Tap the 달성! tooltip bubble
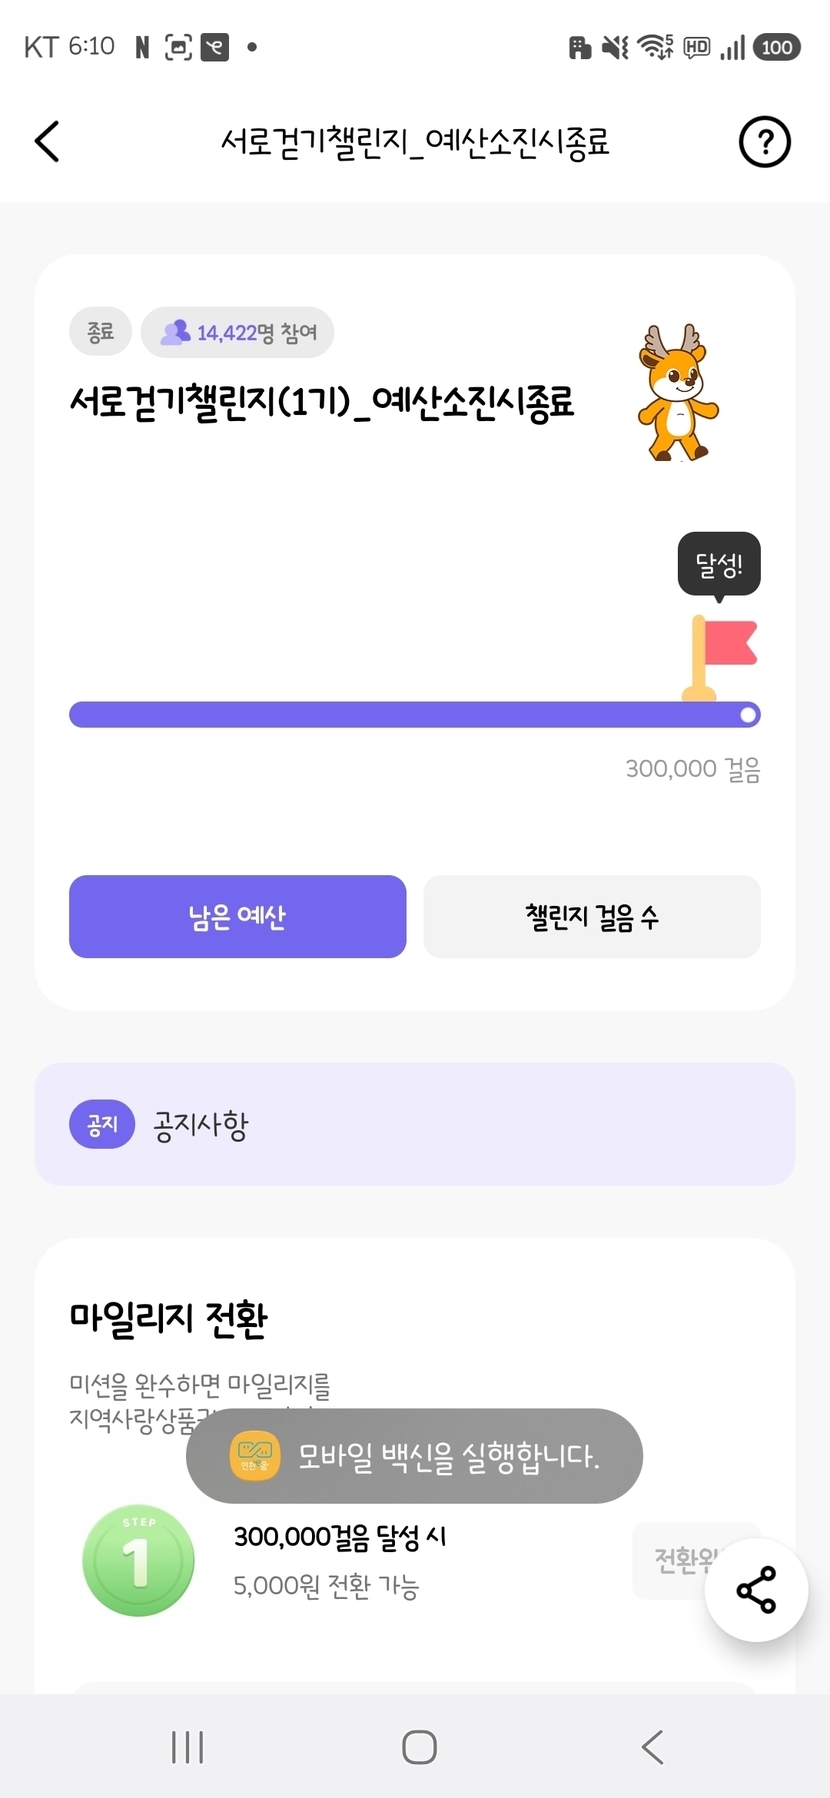 click(719, 564)
